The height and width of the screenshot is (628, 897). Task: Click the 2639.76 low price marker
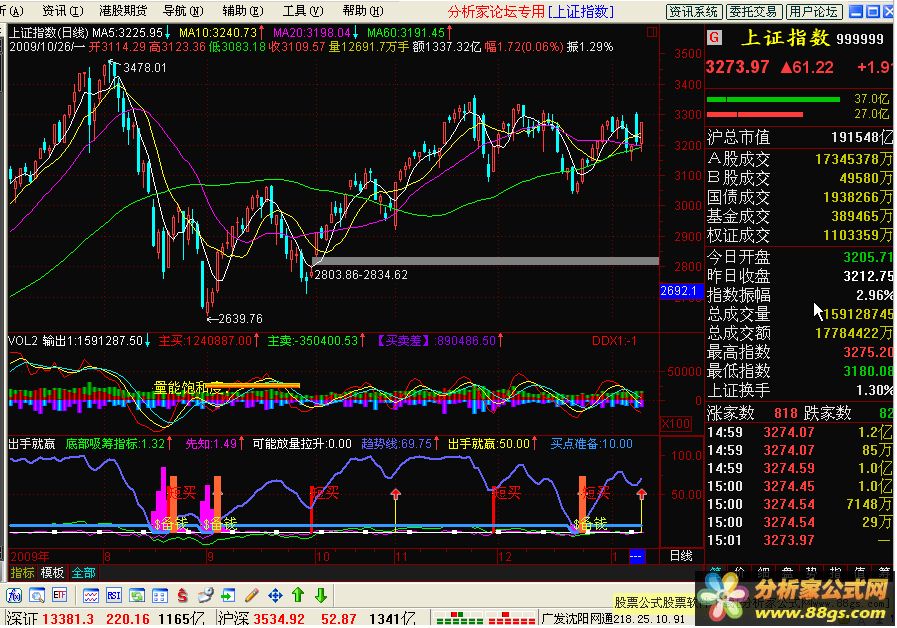pyautogui.click(x=240, y=319)
